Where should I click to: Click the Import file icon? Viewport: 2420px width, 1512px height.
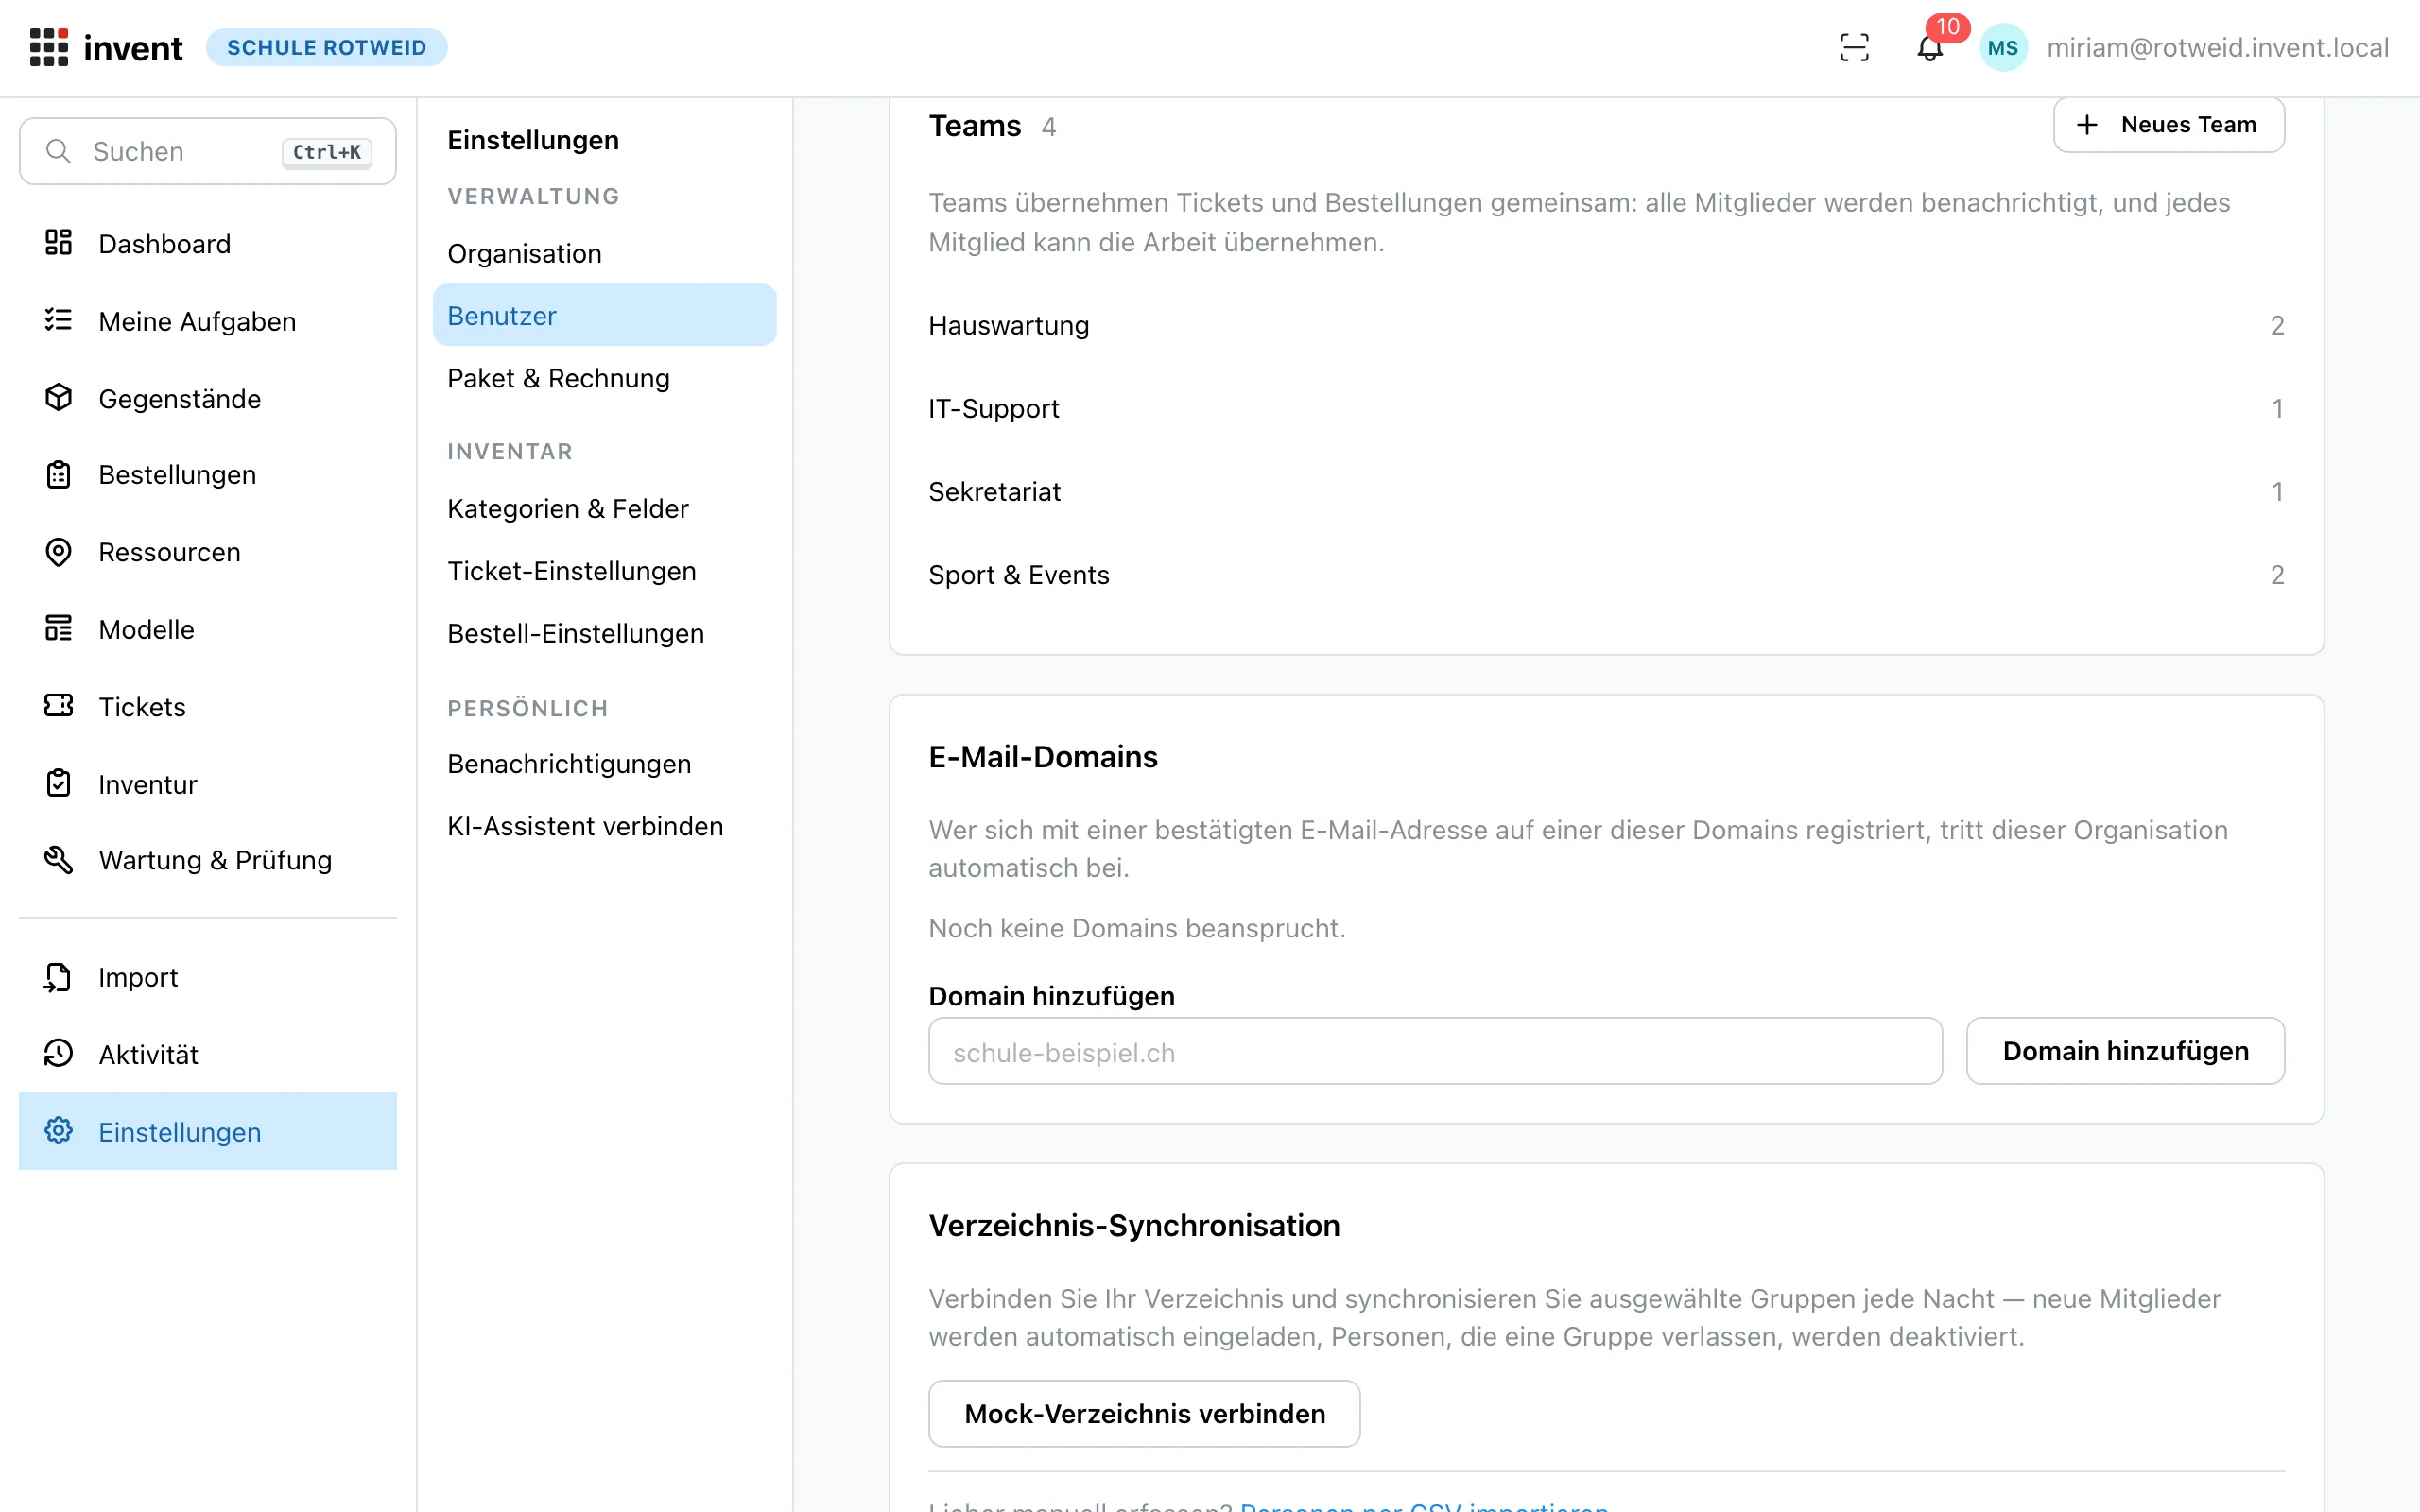(58, 977)
